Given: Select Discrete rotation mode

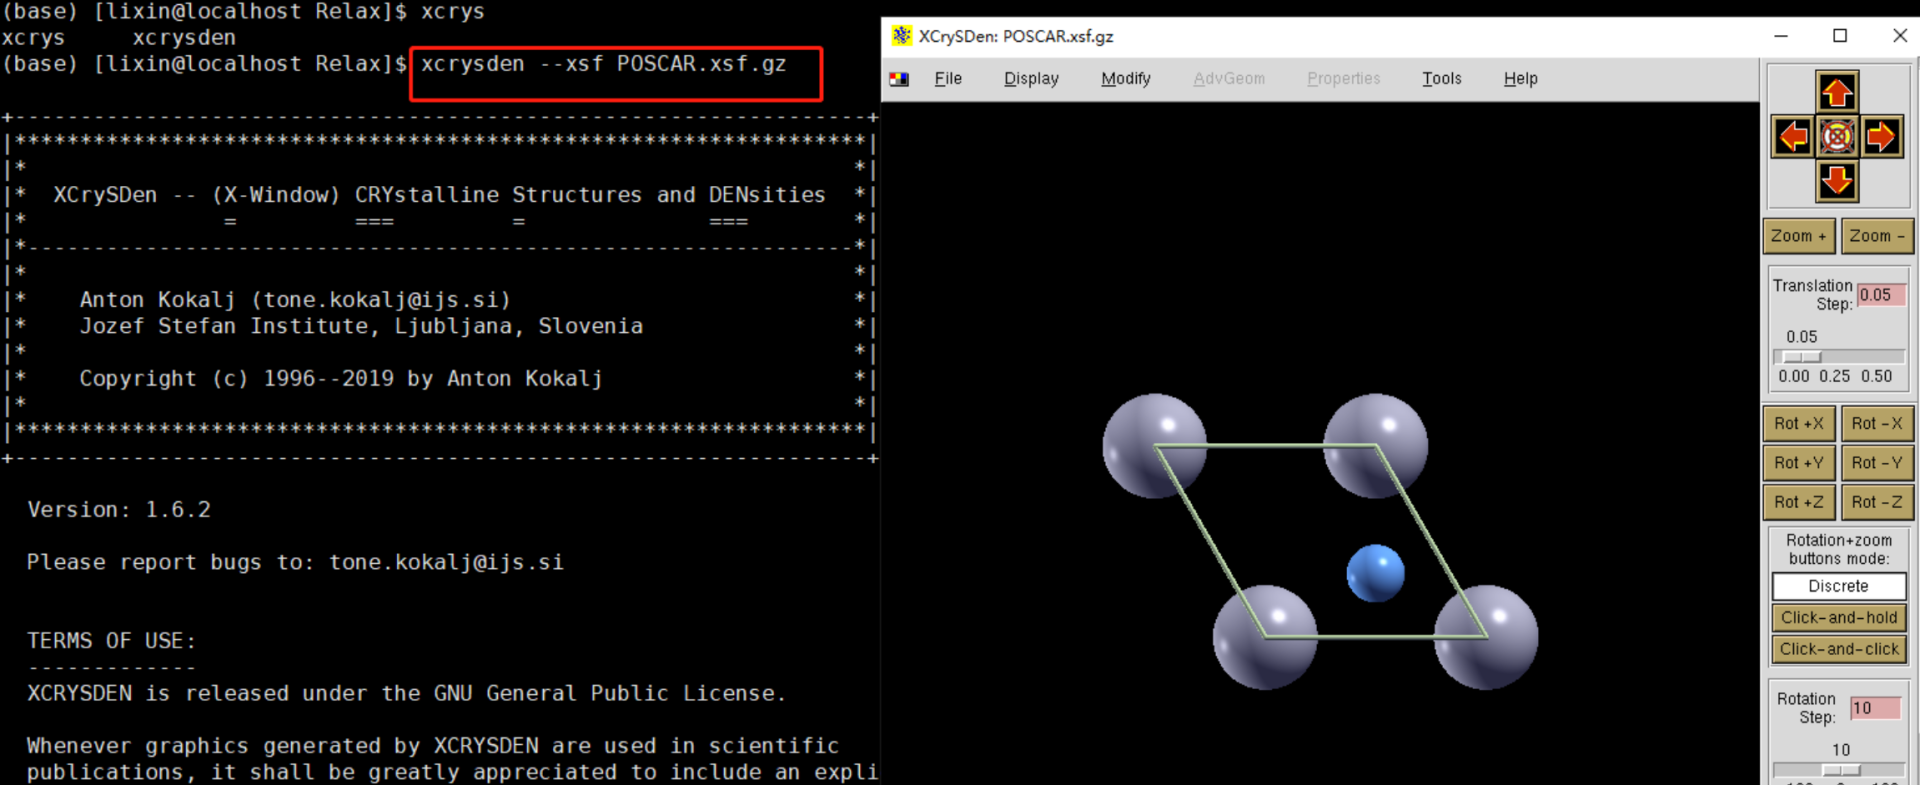Looking at the screenshot, I should pos(1838,586).
